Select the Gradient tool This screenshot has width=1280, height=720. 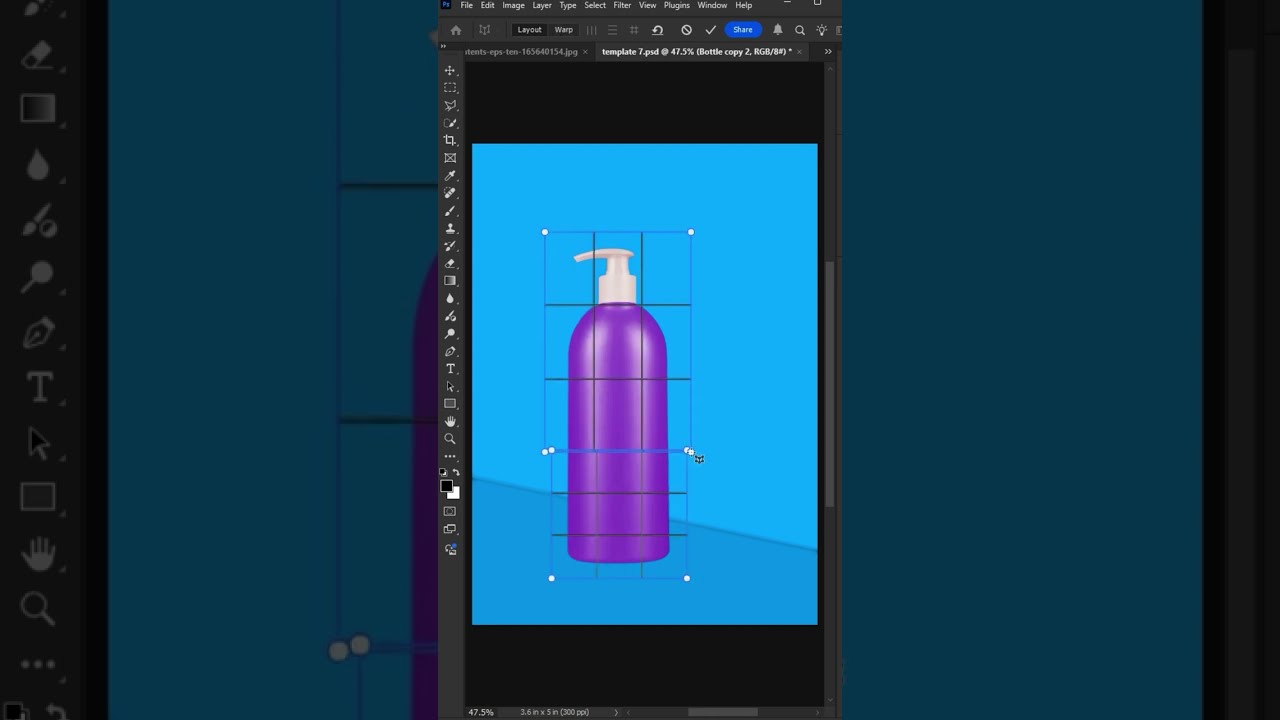(x=450, y=281)
